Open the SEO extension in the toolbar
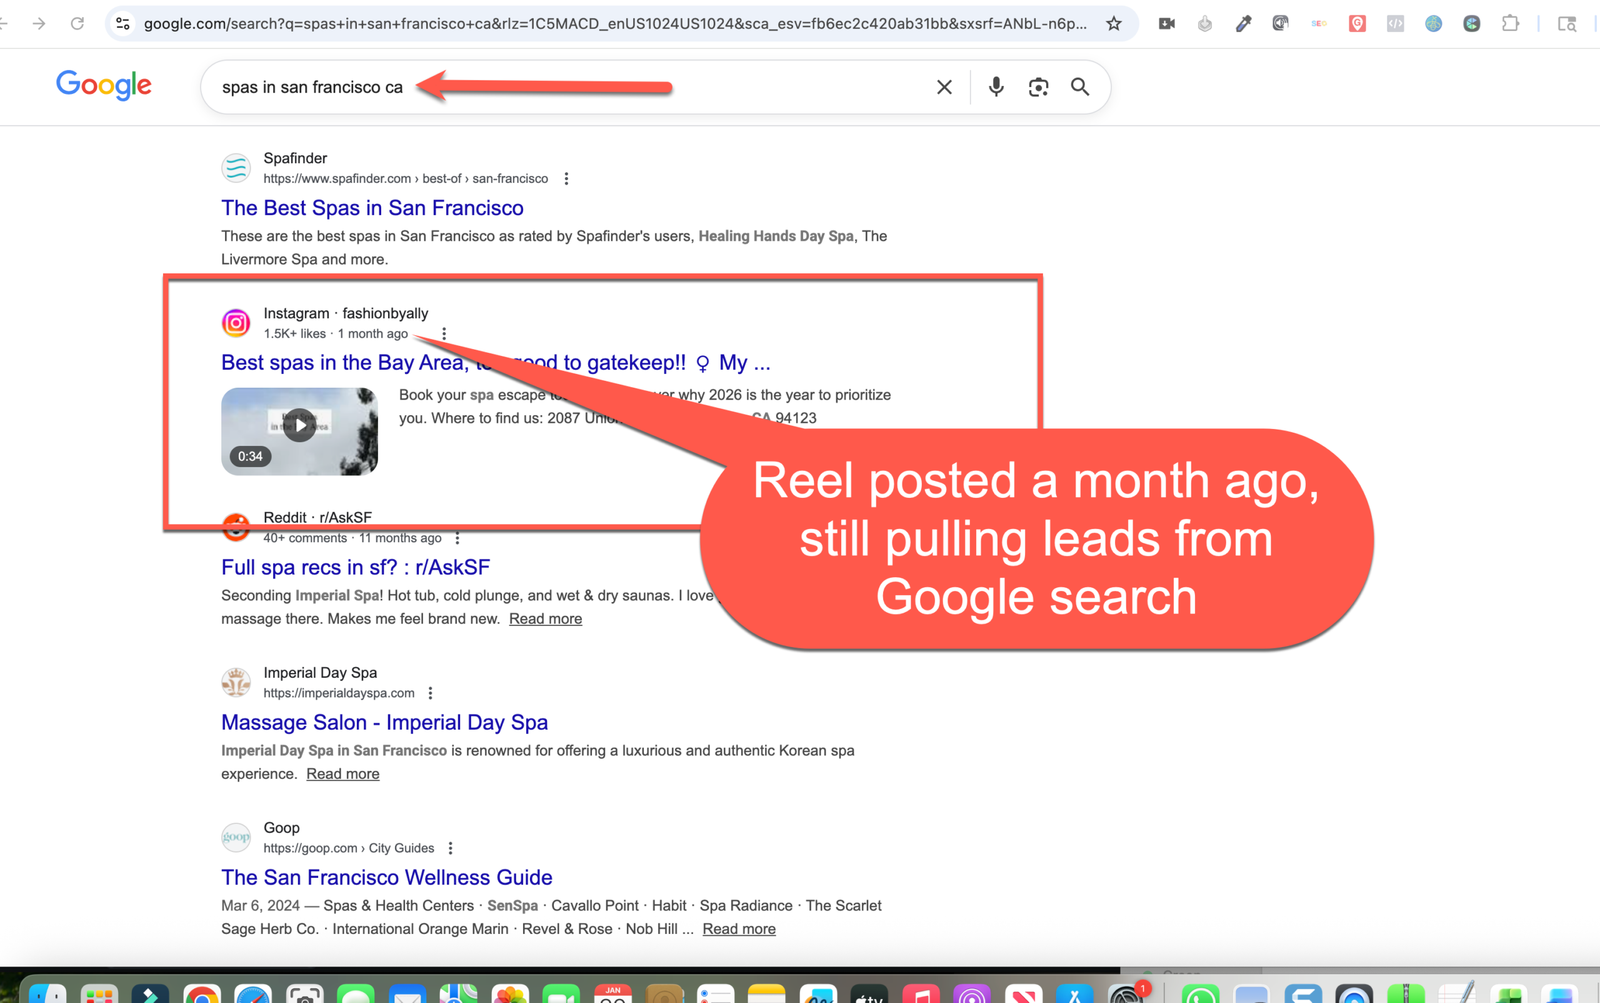This screenshot has width=1600, height=1003. [x=1319, y=24]
